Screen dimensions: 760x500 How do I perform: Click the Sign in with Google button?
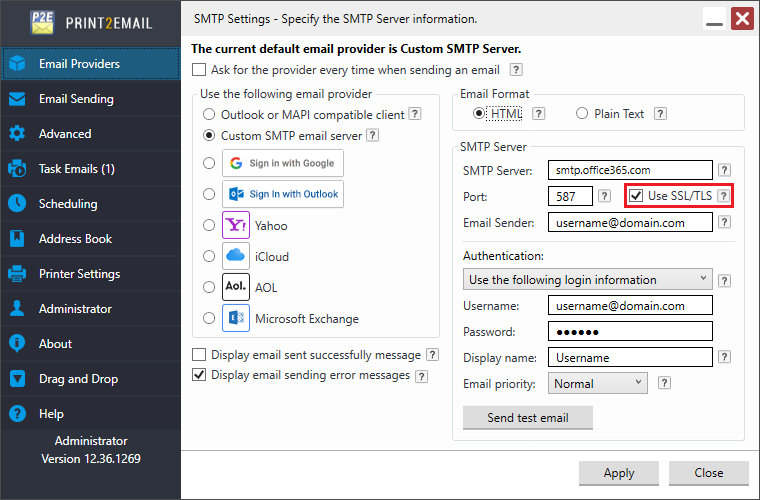(283, 163)
